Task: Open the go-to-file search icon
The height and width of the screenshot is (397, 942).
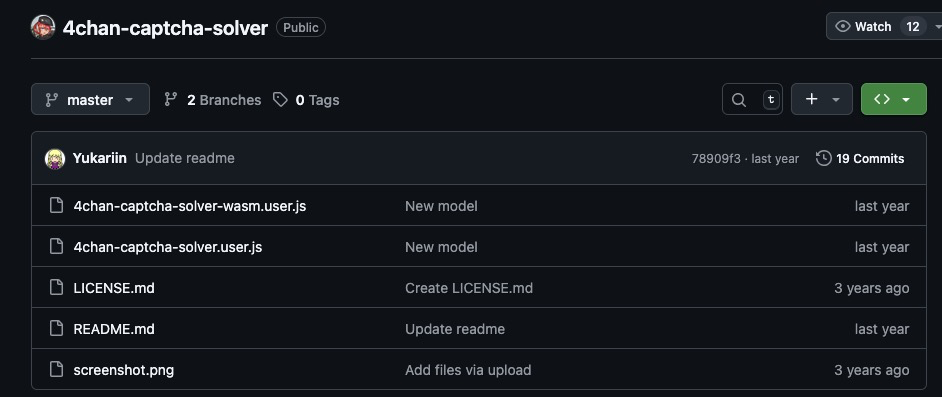Action: pos(739,100)
